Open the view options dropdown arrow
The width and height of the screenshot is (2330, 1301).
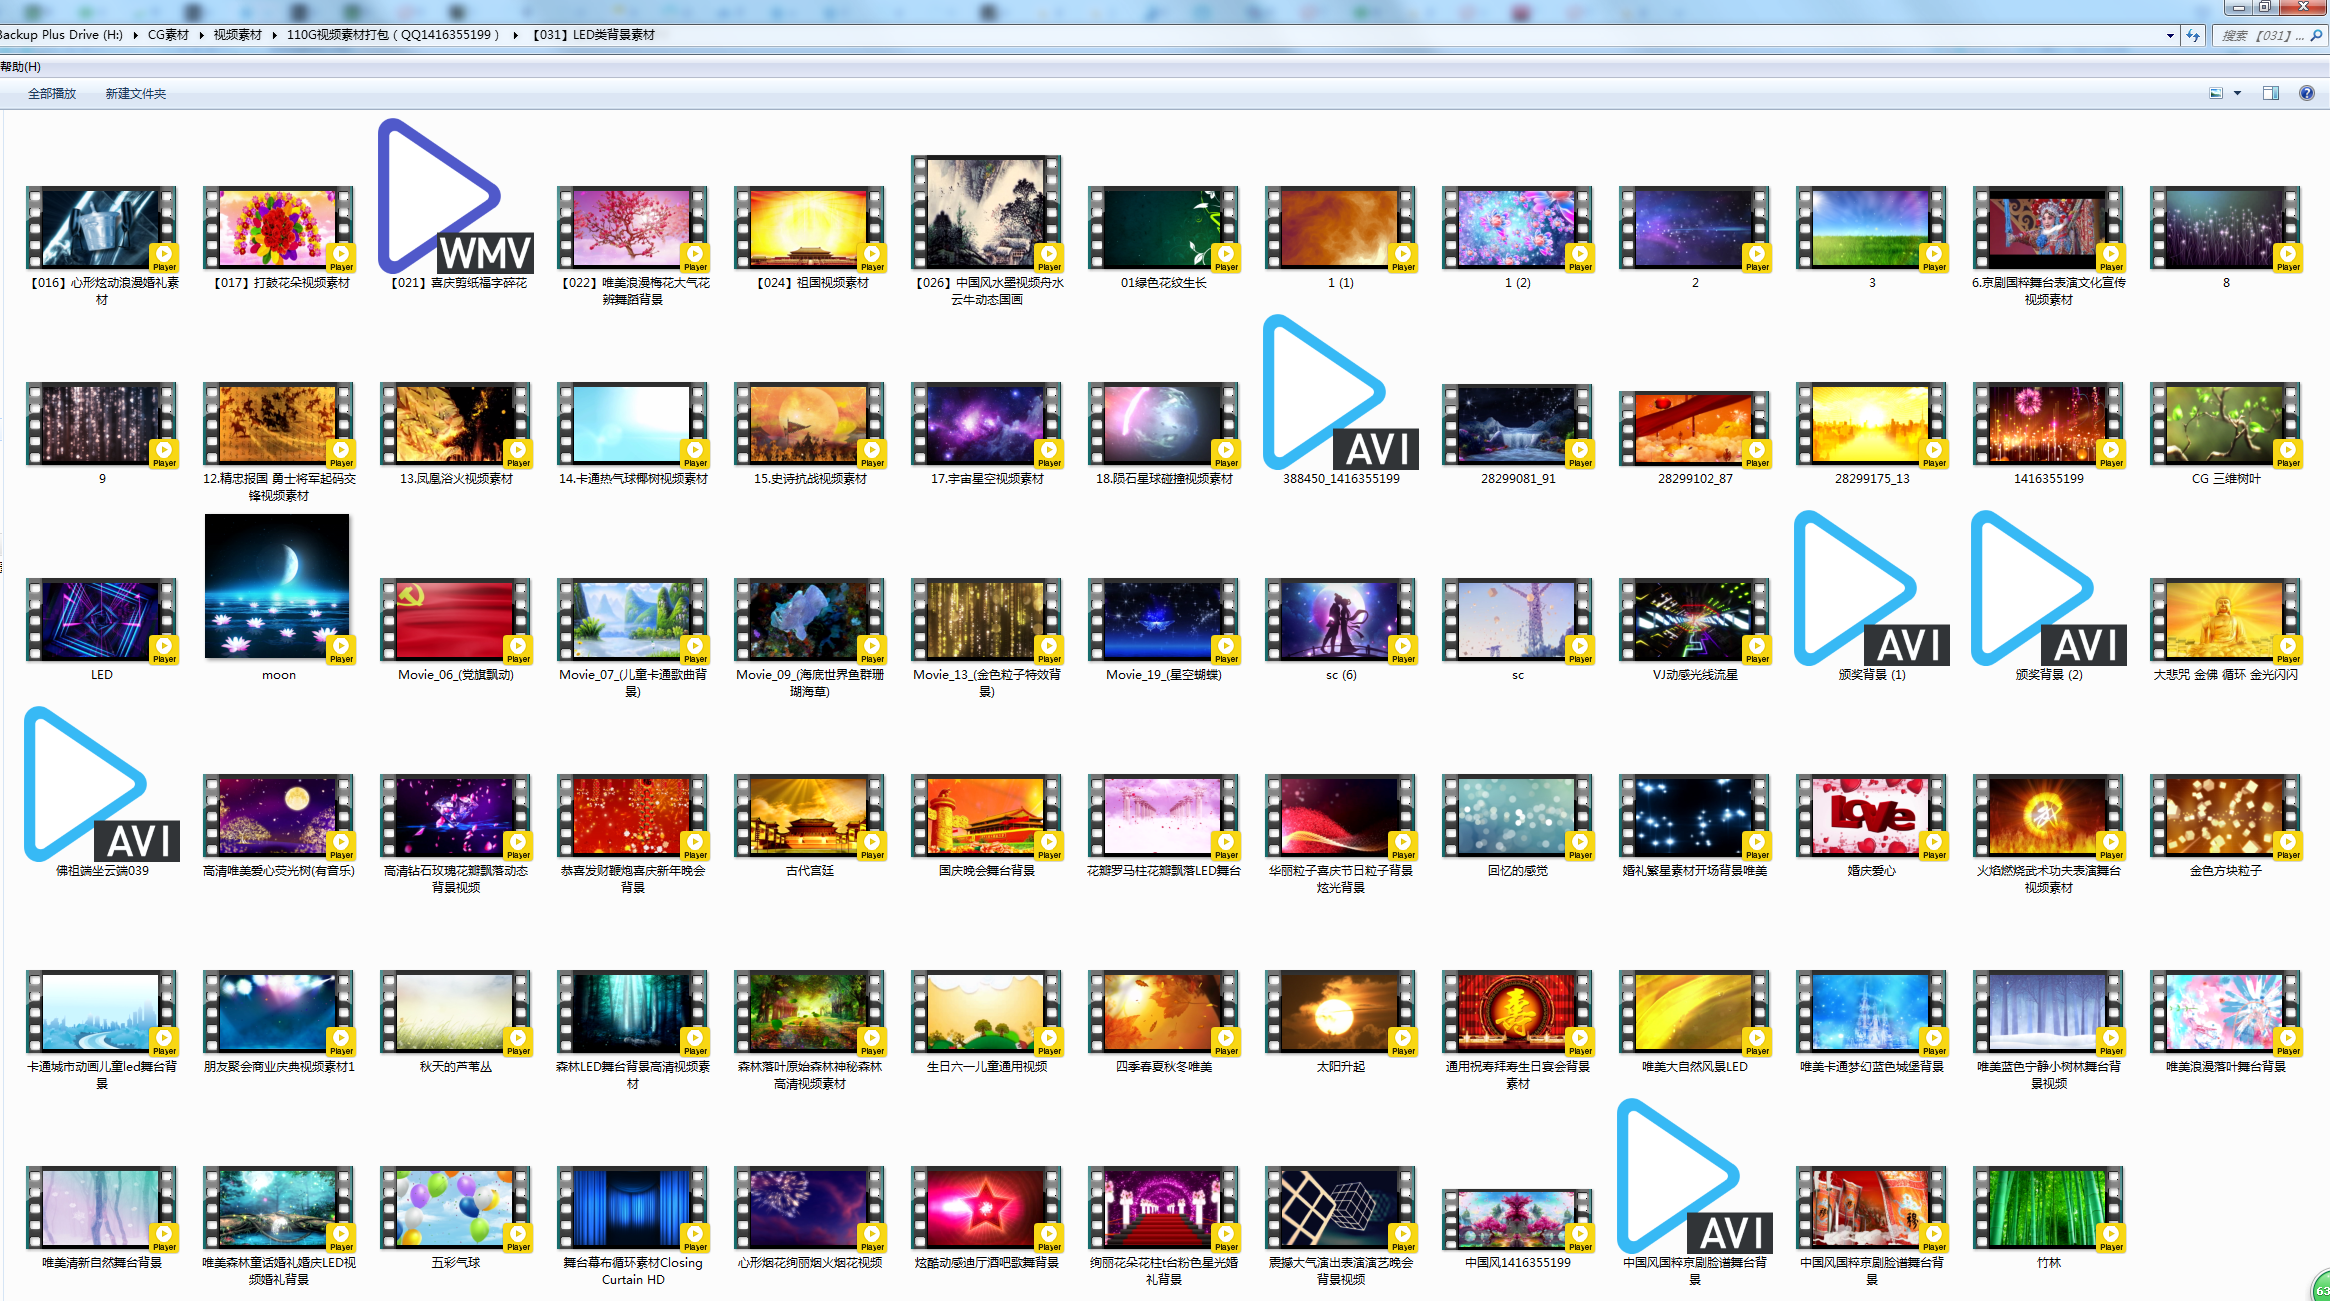click(2237, 93)
